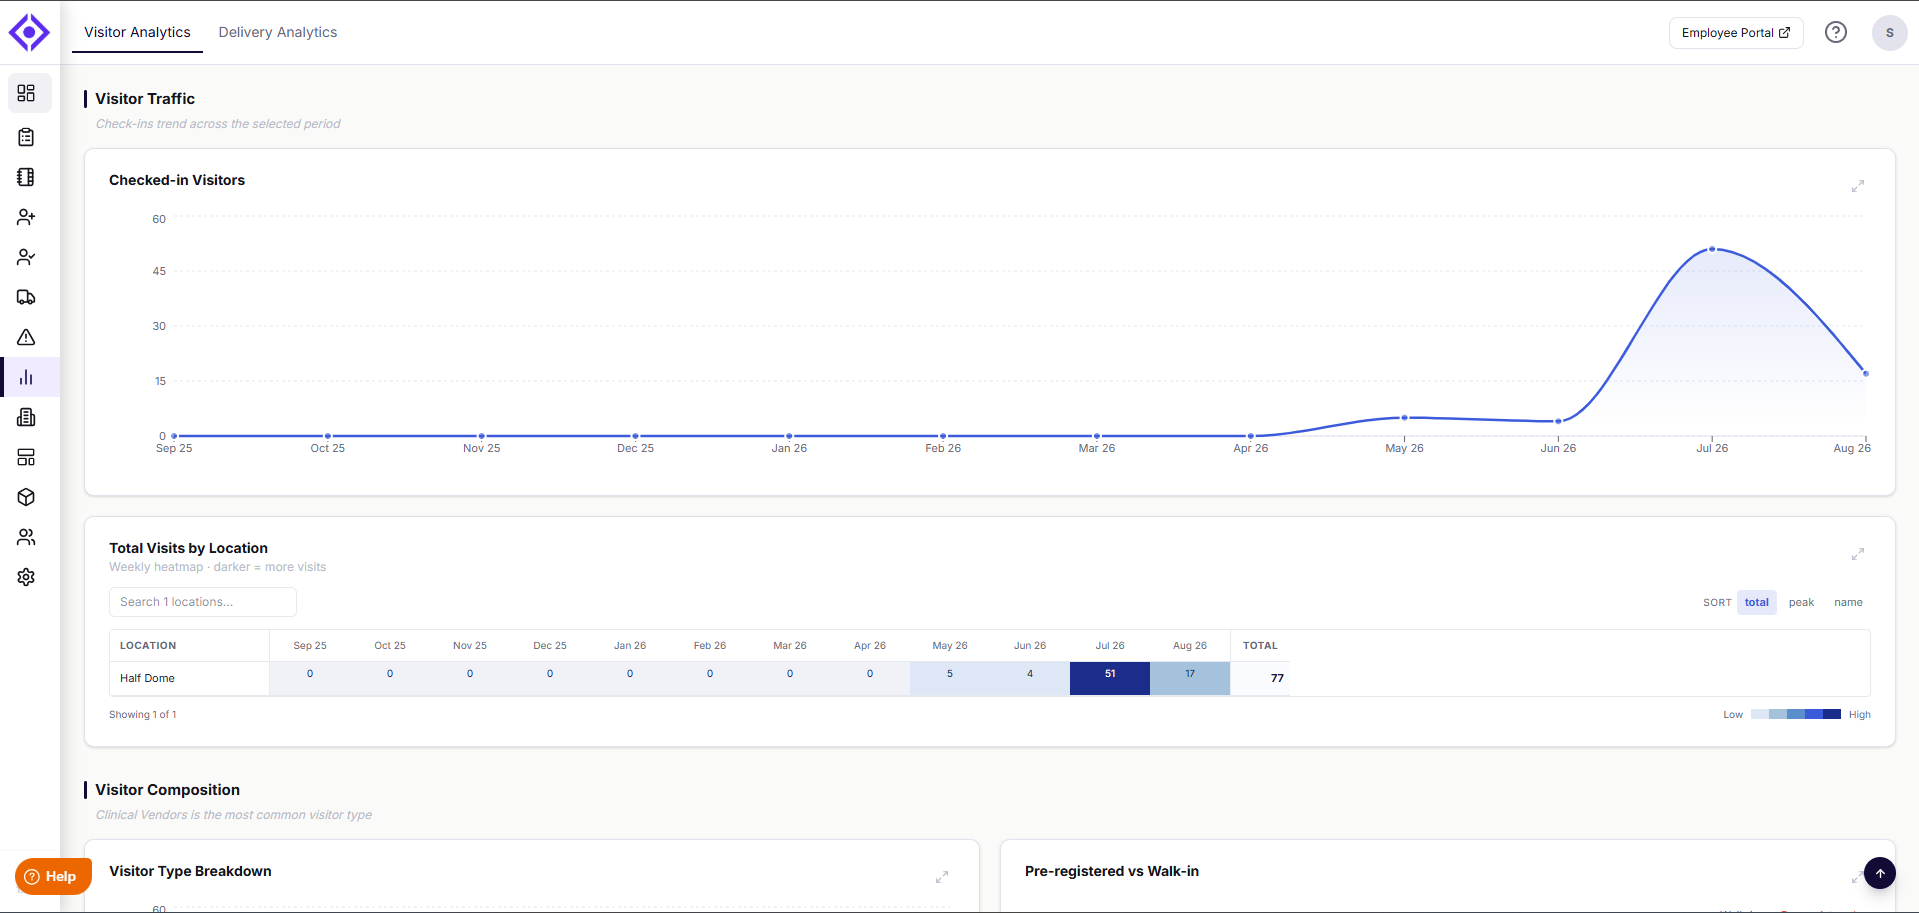This screenshot has height=913, width=1919.
Task: Open the delivery truck sidebar icon
Action: point(26,297)
